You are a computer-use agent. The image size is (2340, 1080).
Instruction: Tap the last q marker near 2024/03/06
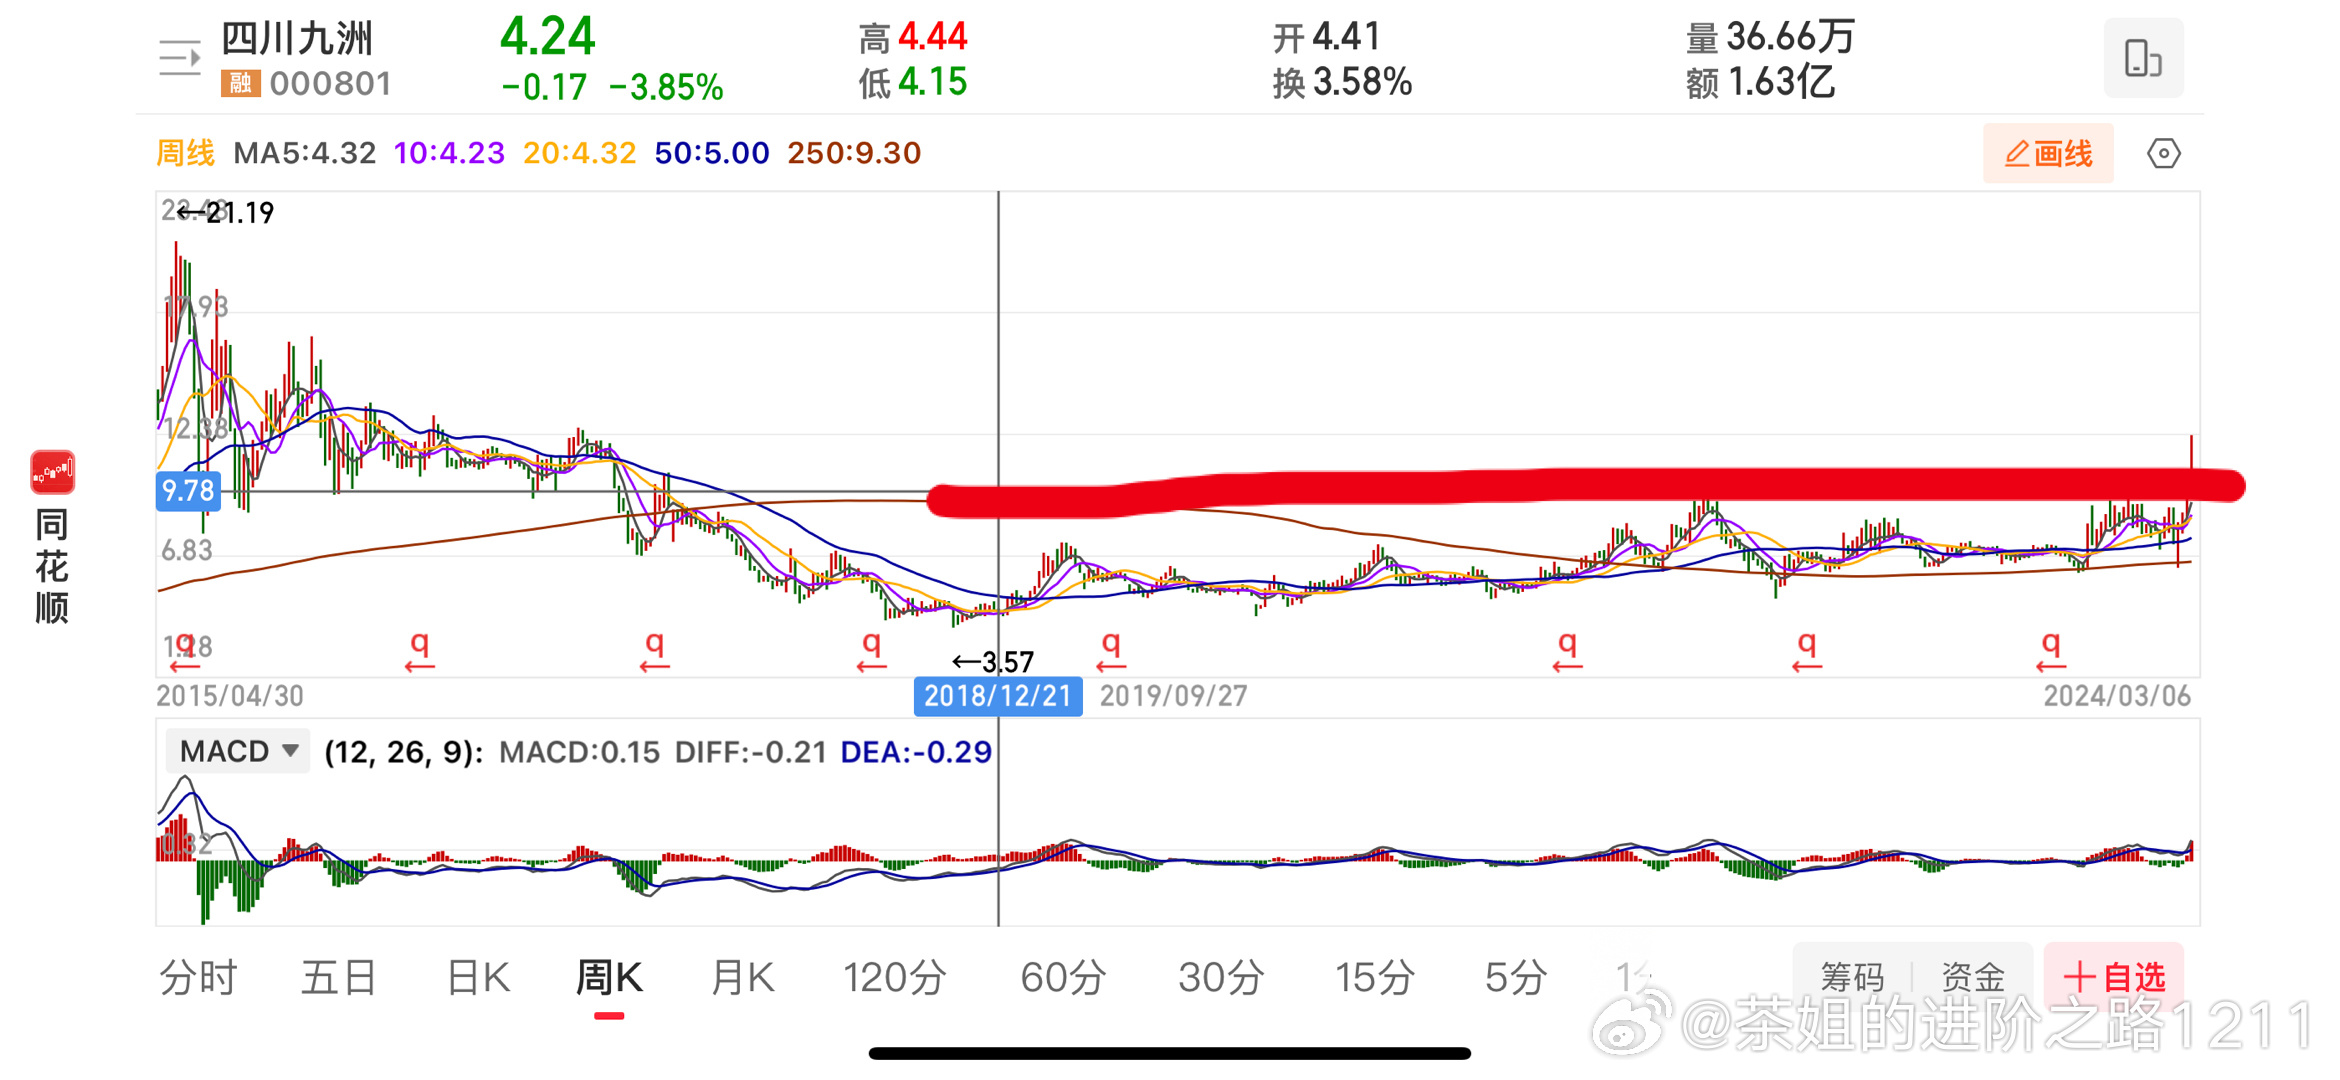coord(2051,651)
